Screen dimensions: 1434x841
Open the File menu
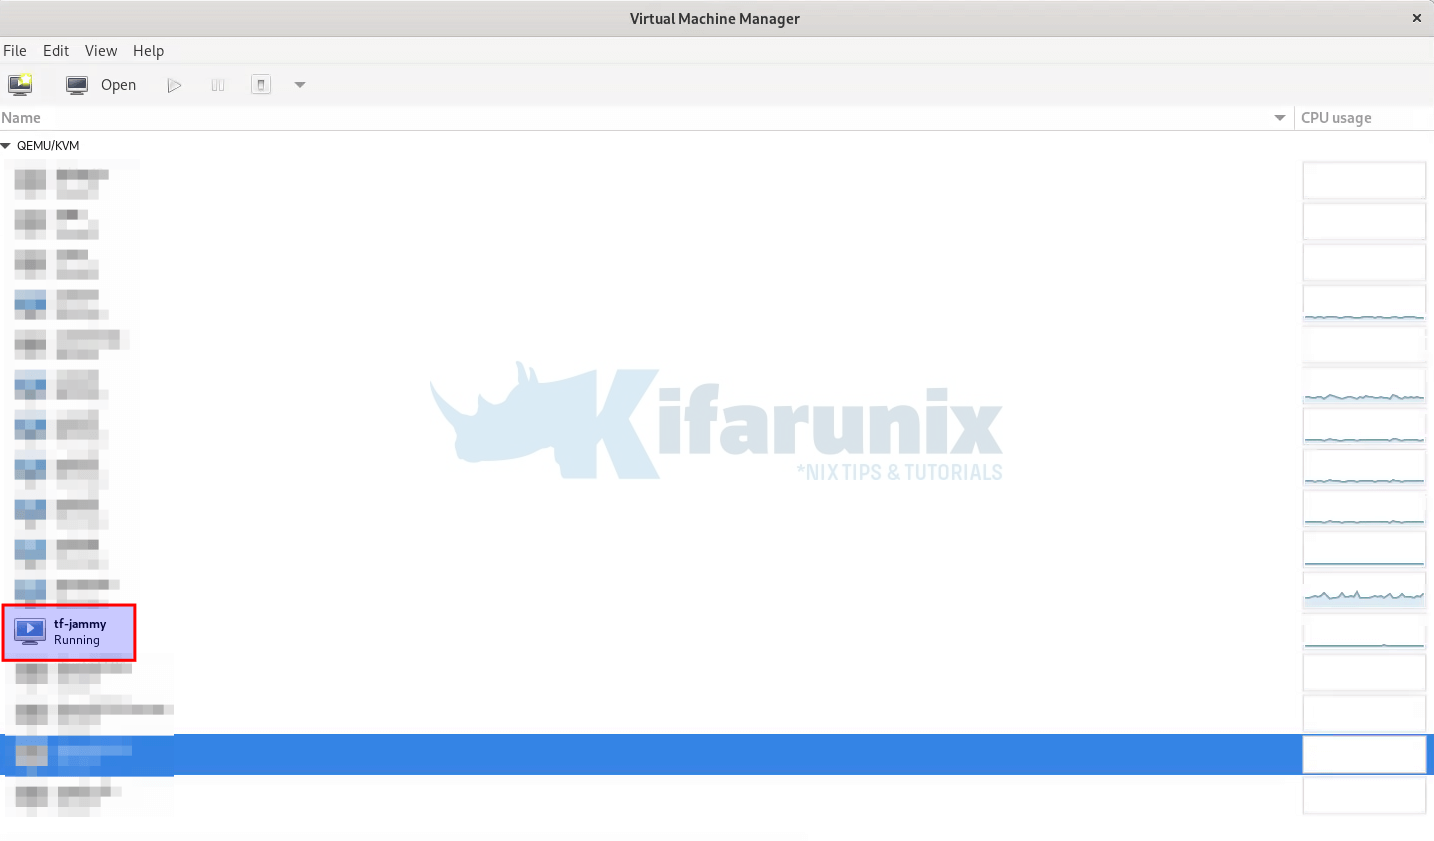[x=15, y=51]
